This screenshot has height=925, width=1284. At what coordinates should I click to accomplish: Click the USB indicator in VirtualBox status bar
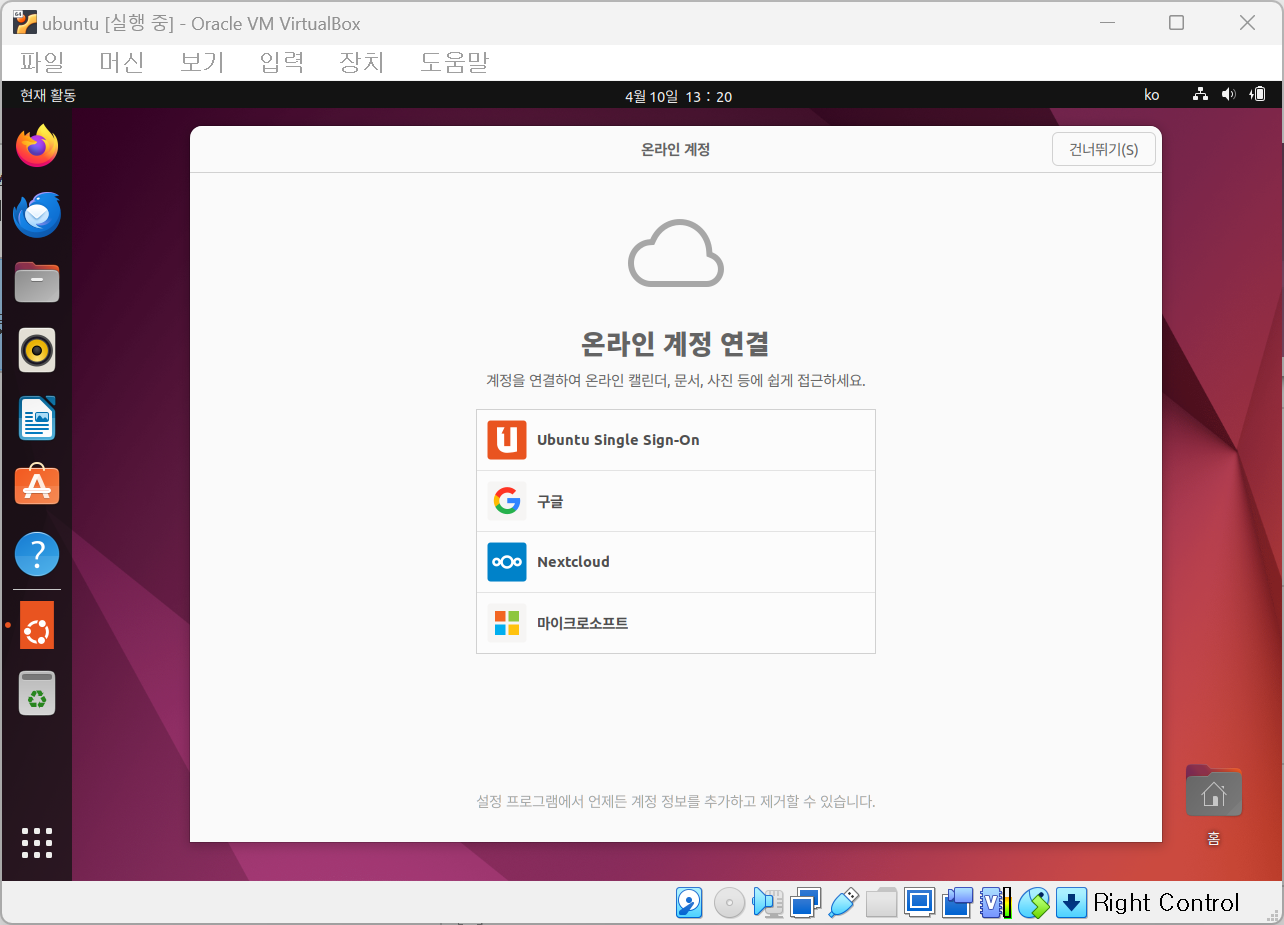[x=843, y=903]
